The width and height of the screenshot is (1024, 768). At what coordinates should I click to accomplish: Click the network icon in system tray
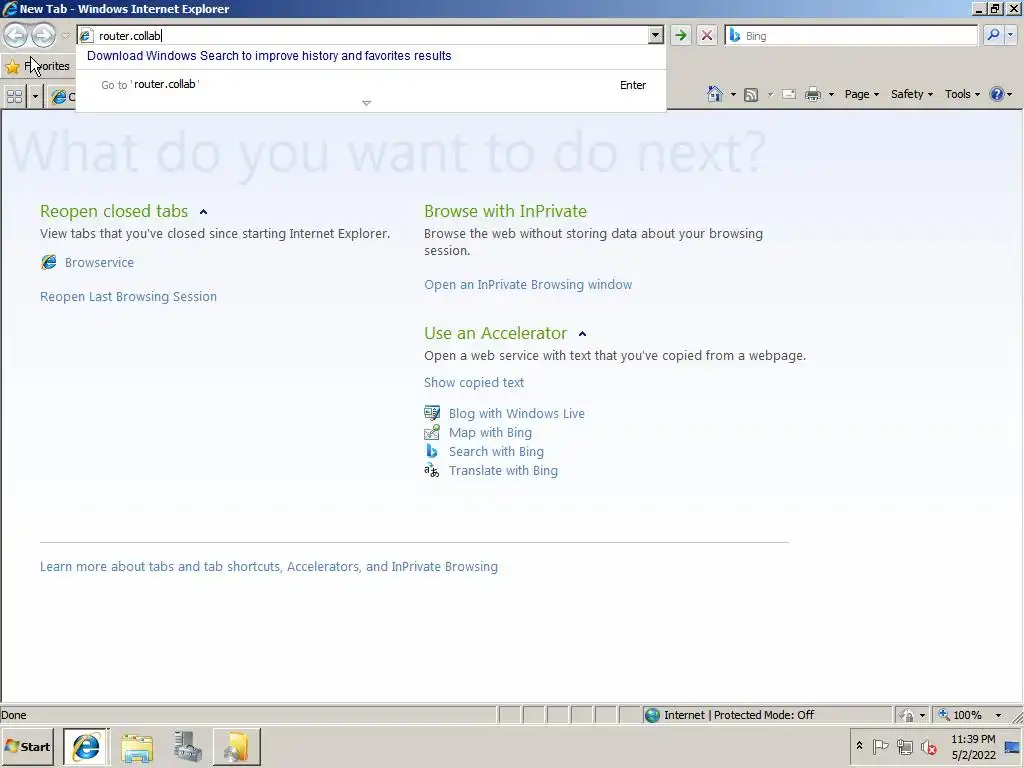point(904,746)
